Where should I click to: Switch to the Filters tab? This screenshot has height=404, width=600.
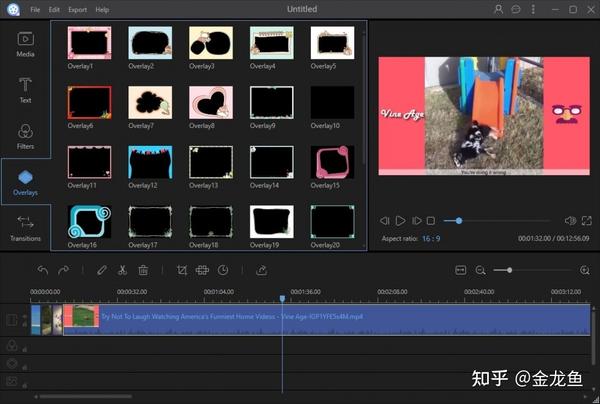(x=25, y=137)
